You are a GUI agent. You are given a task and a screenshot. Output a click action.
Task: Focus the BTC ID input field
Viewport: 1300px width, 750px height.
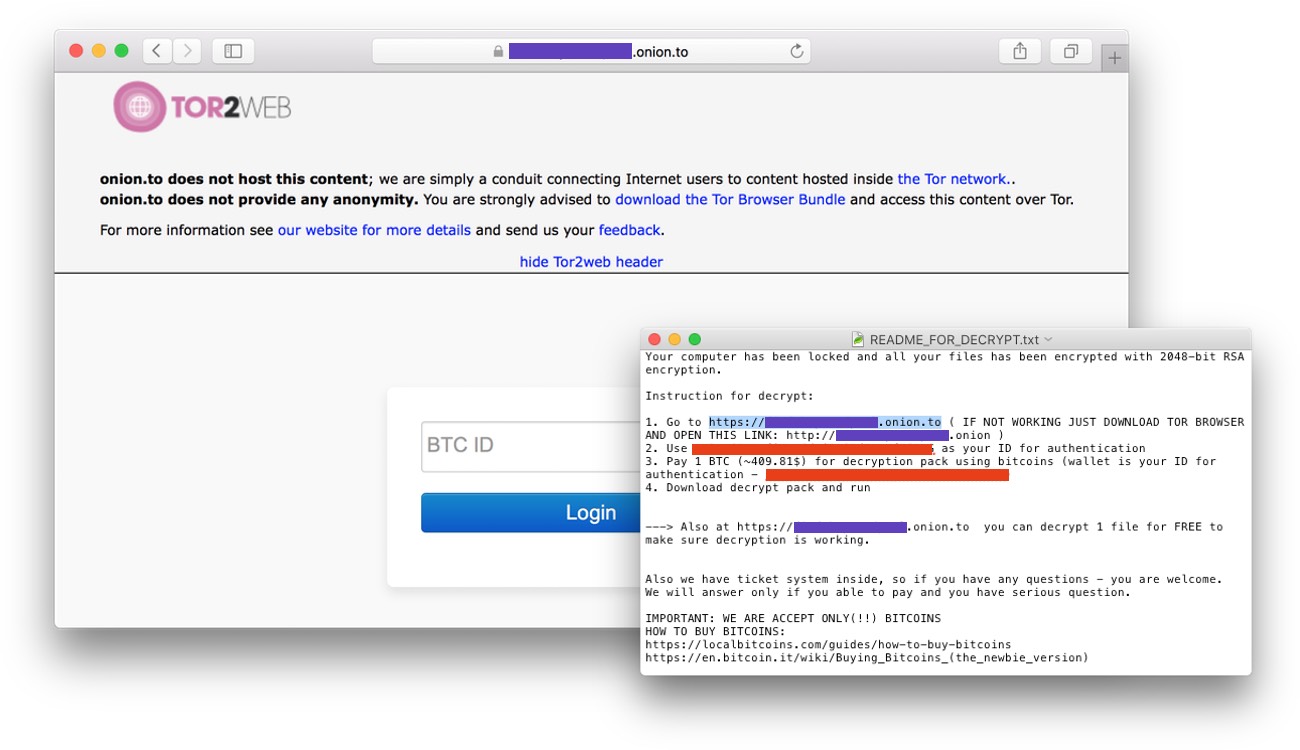click(531, 446)
